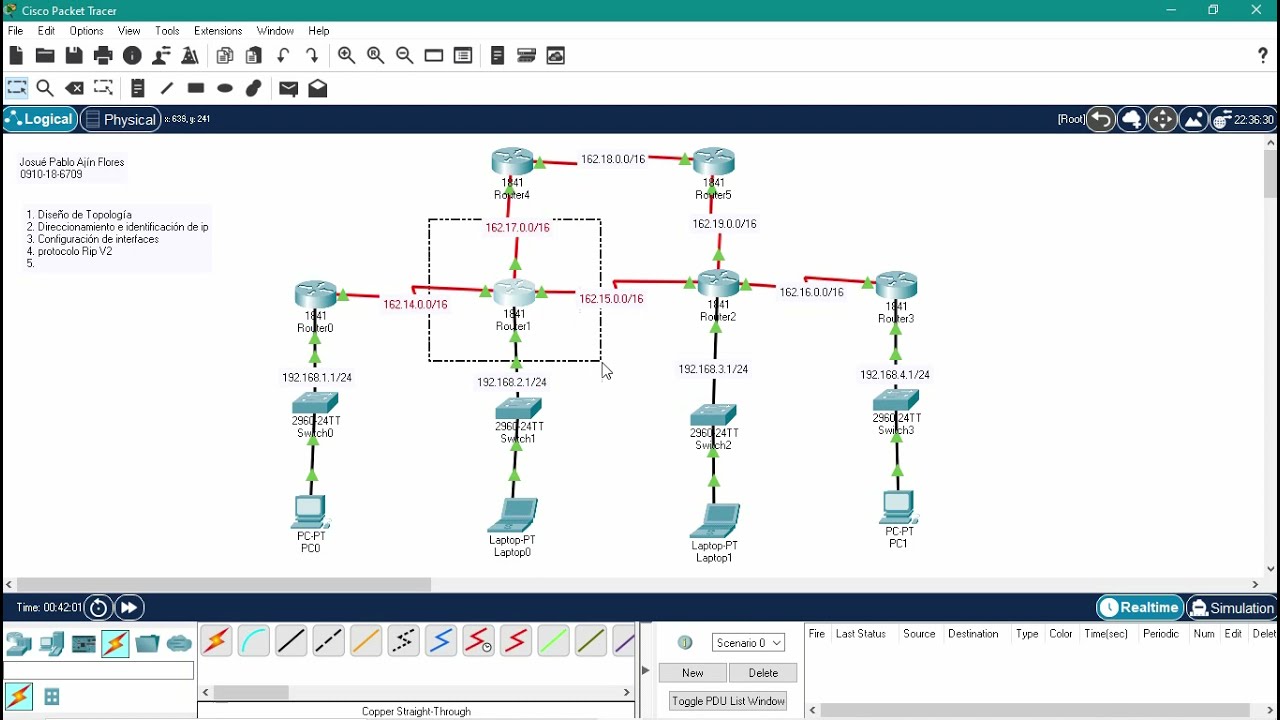The width and height of the screenshot is (1280, 720).
Task: Click the workspace horizontal scrollbar
Action: (x=224, y=584)
